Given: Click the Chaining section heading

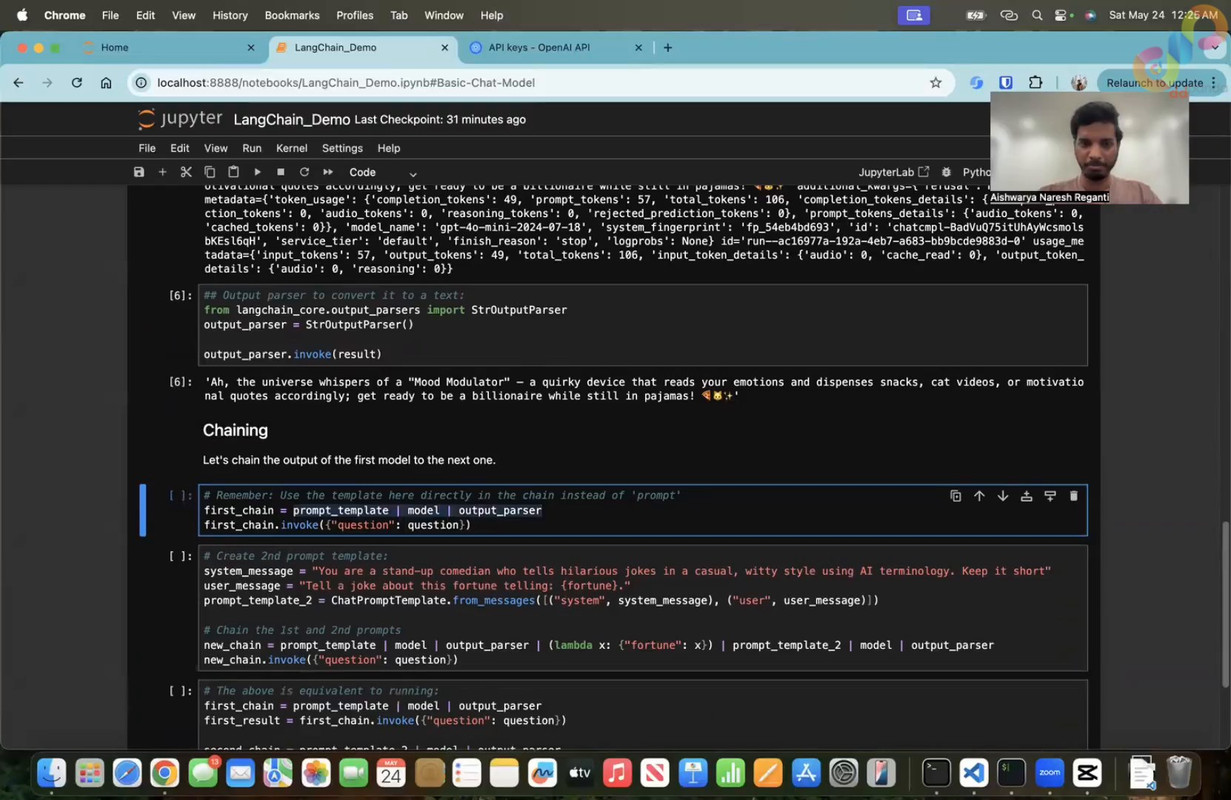Looking at the screenshot, I should [235, 430].
